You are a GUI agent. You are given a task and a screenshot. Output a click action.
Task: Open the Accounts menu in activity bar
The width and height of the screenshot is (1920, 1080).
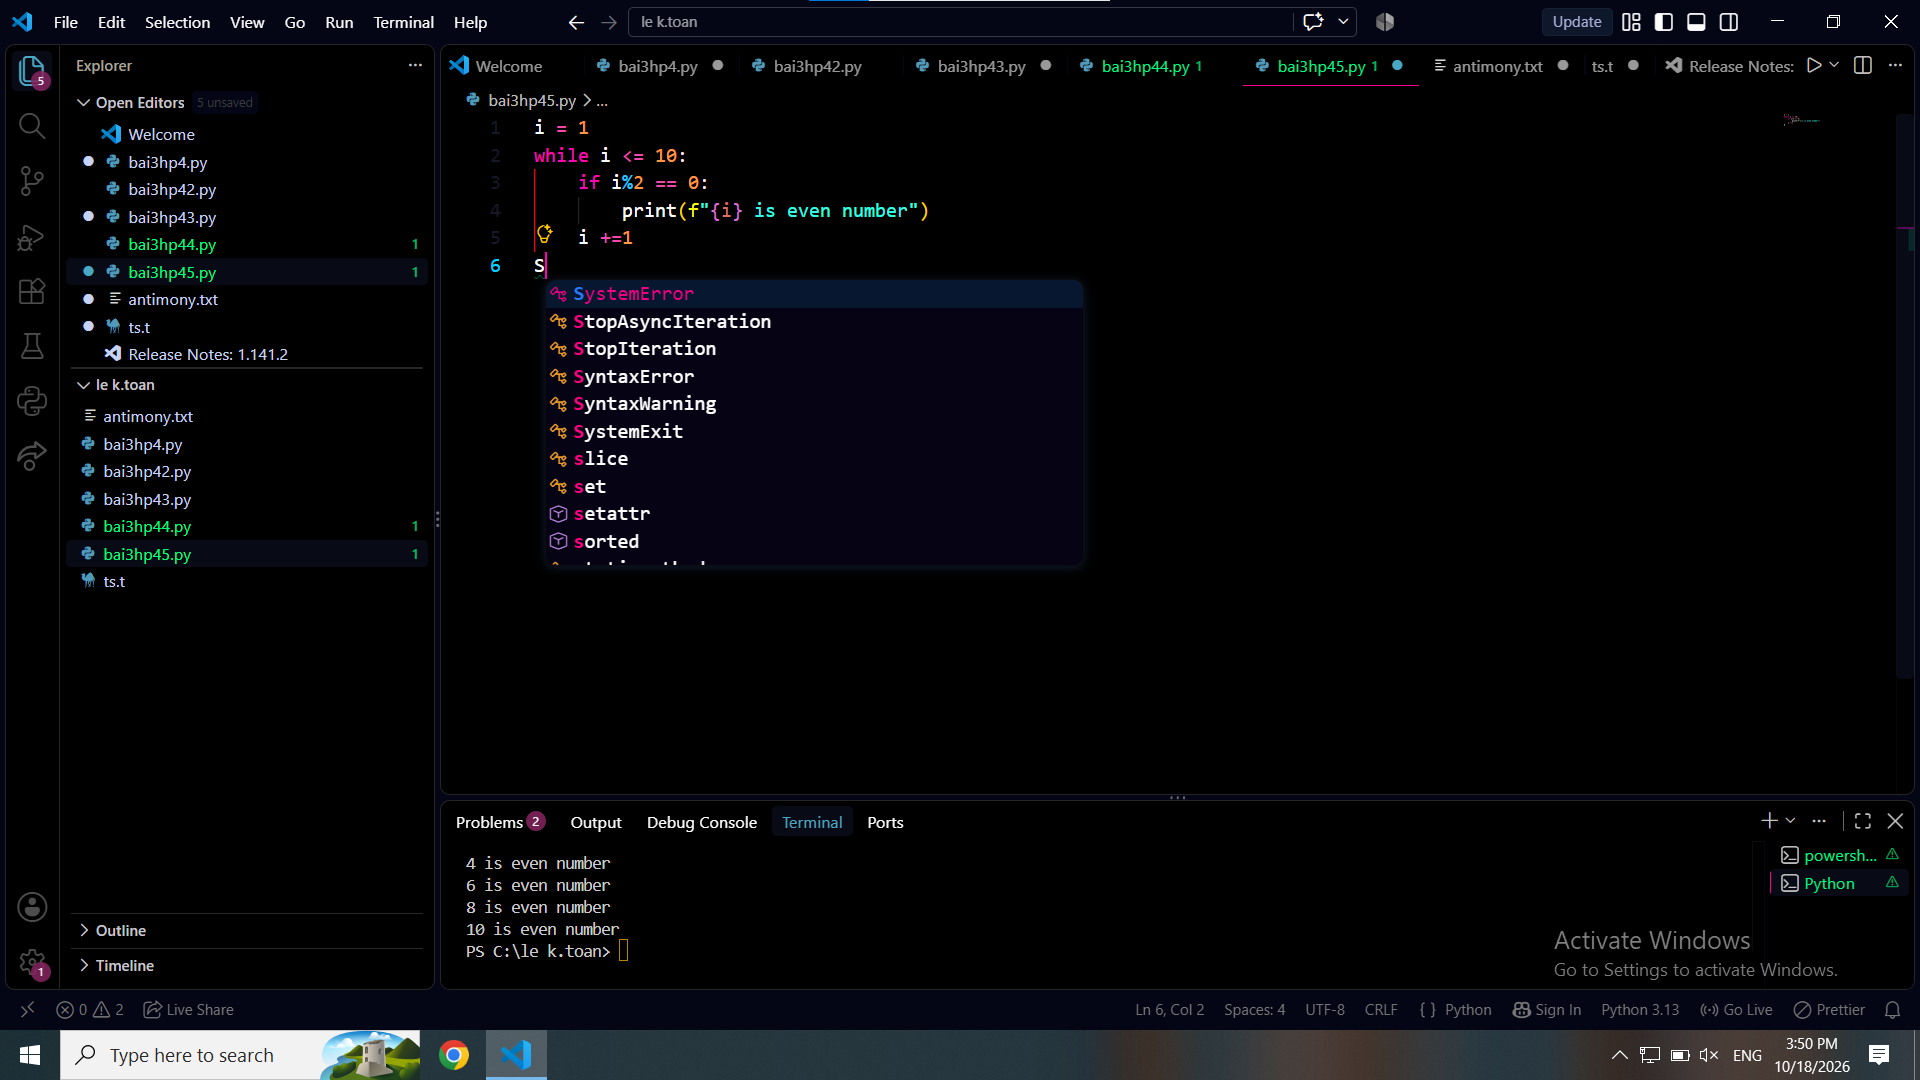(32, 907)
